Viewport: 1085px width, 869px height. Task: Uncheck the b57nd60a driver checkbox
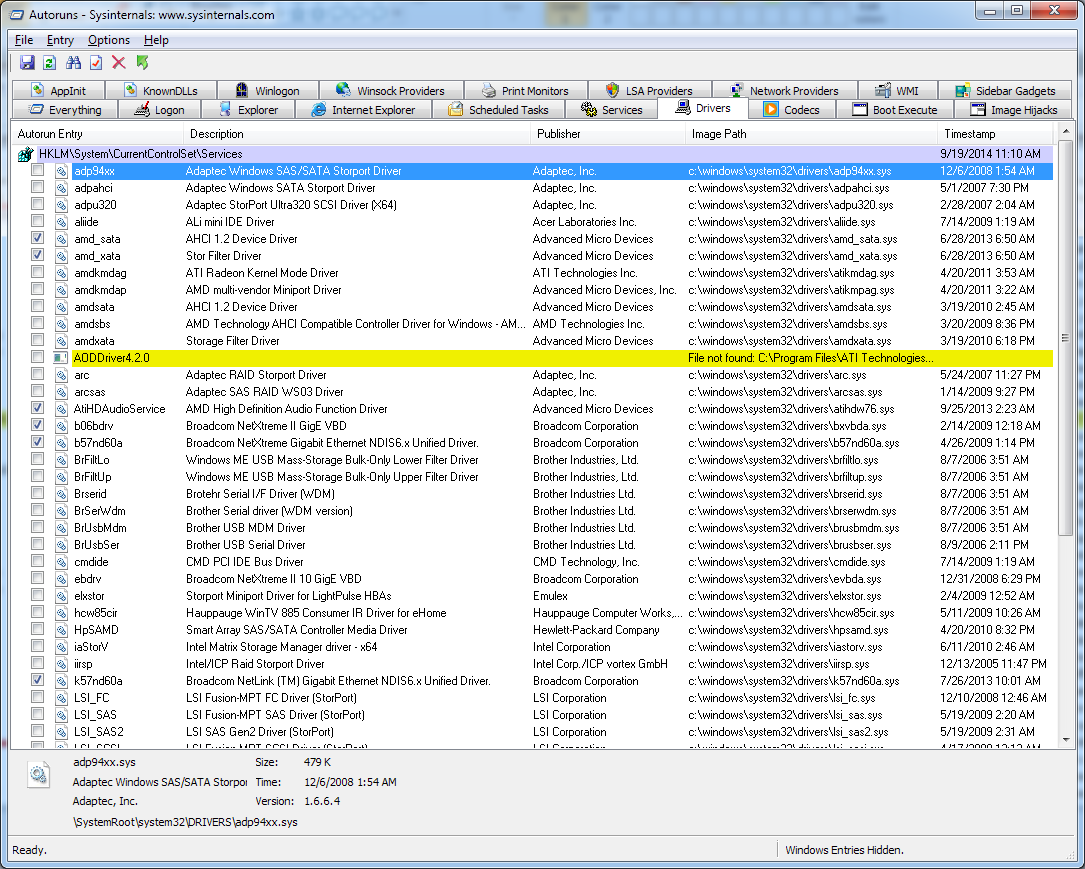tap(37, 442)
